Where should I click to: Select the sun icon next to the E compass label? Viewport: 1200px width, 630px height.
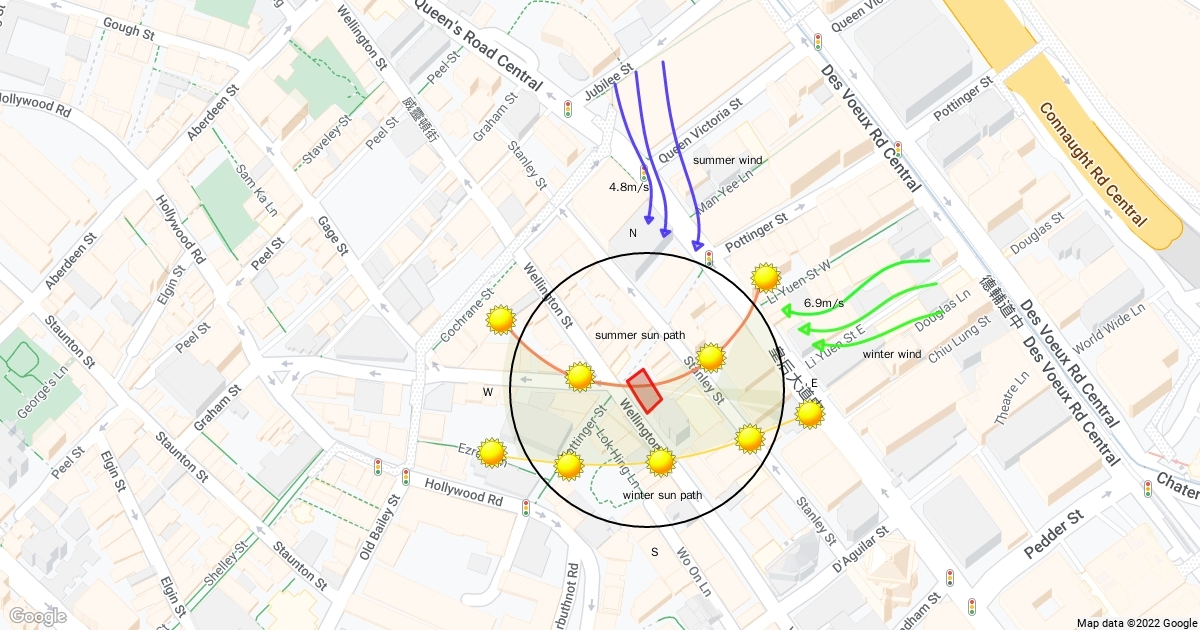(x=810, y=413)
